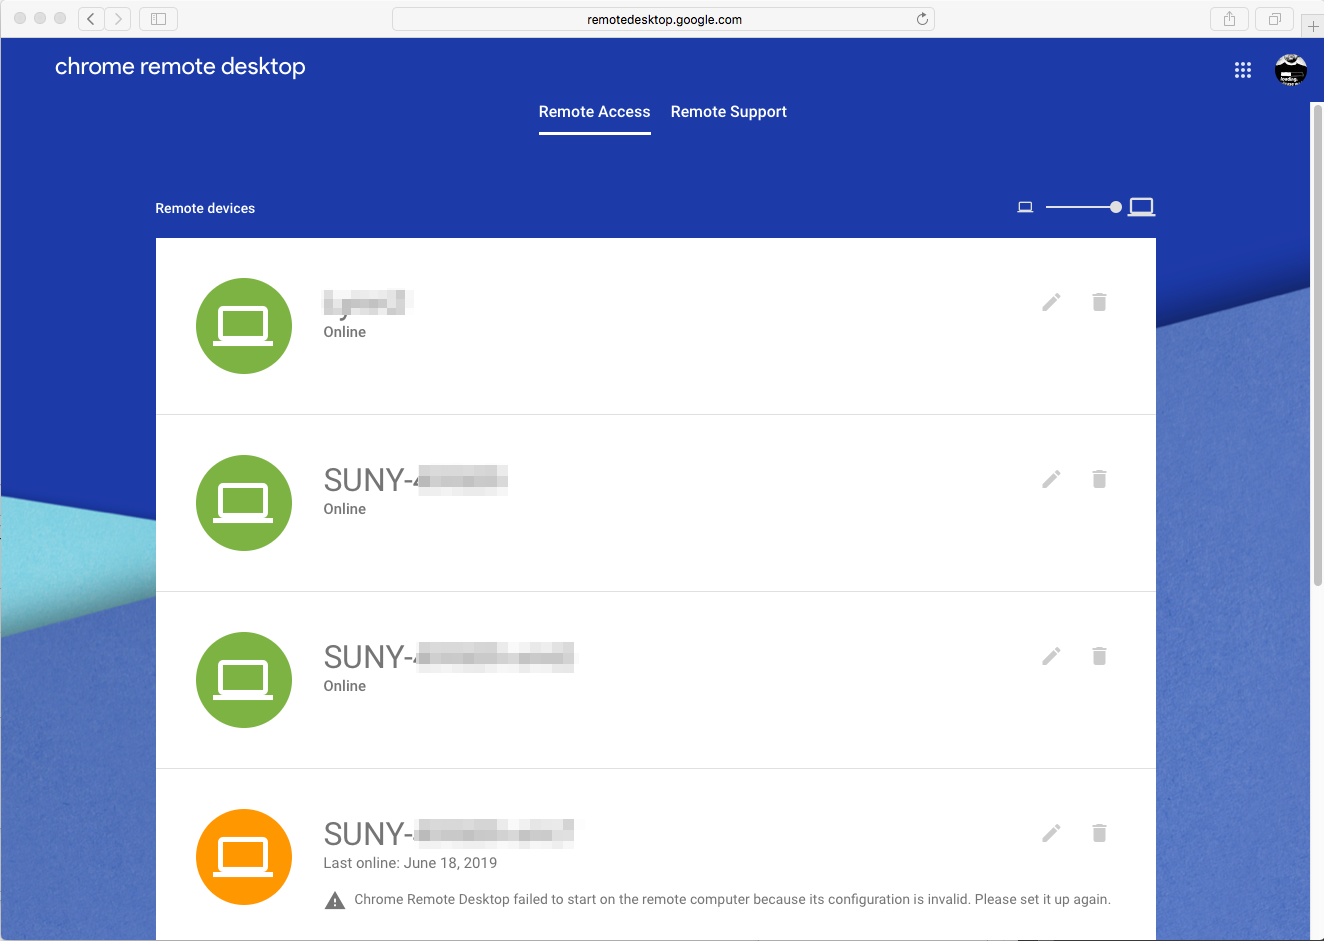Click the configuration is invalid error message
This screenshot has height=941, width=1324.
pos(732,899)
